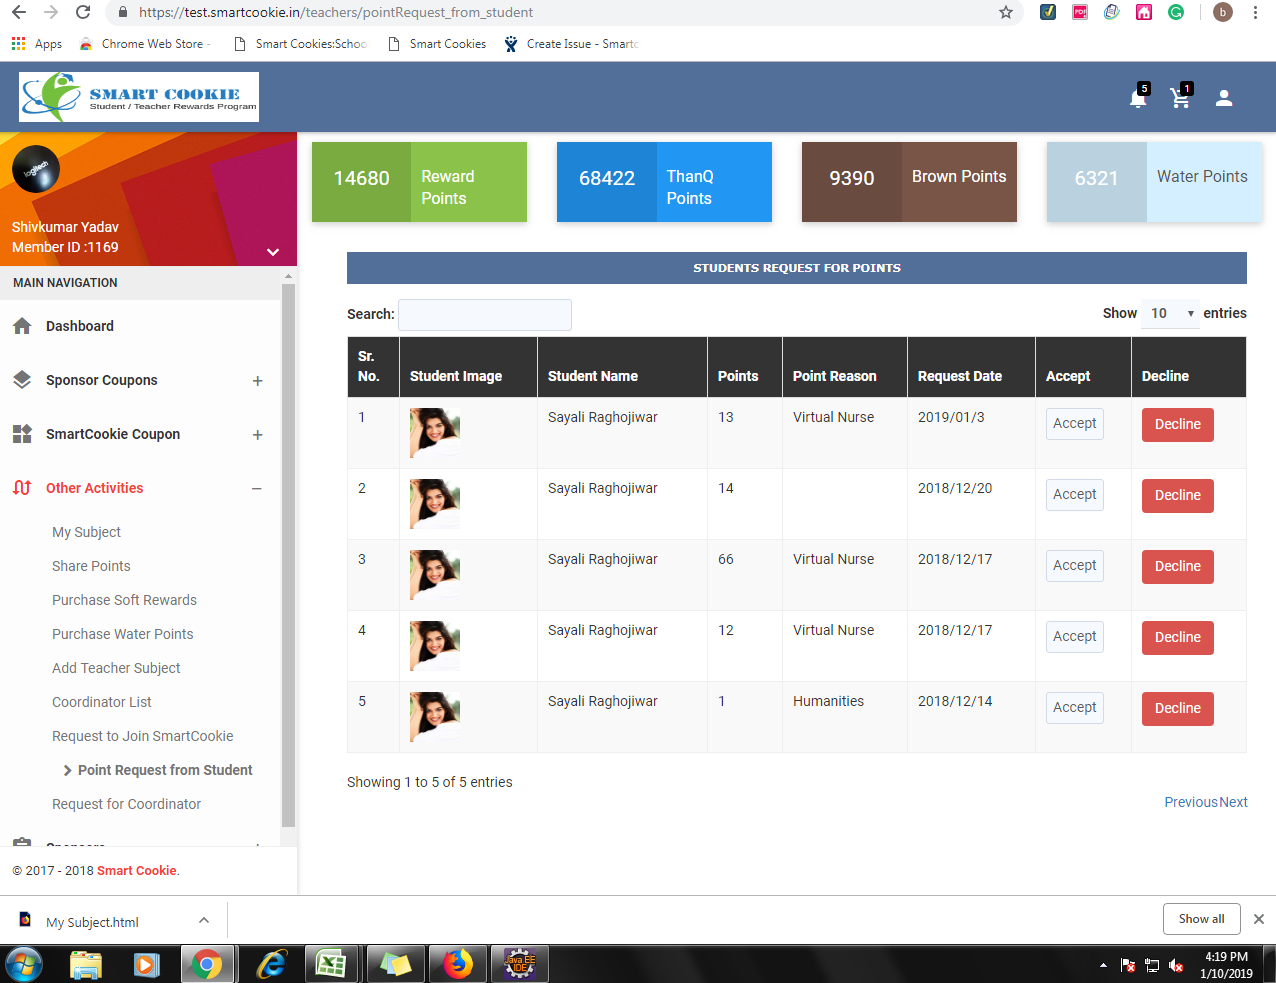Accept the 13 points Virtual Nurse request
This screenshot has height=983, width=1276.
point(1074,424)
